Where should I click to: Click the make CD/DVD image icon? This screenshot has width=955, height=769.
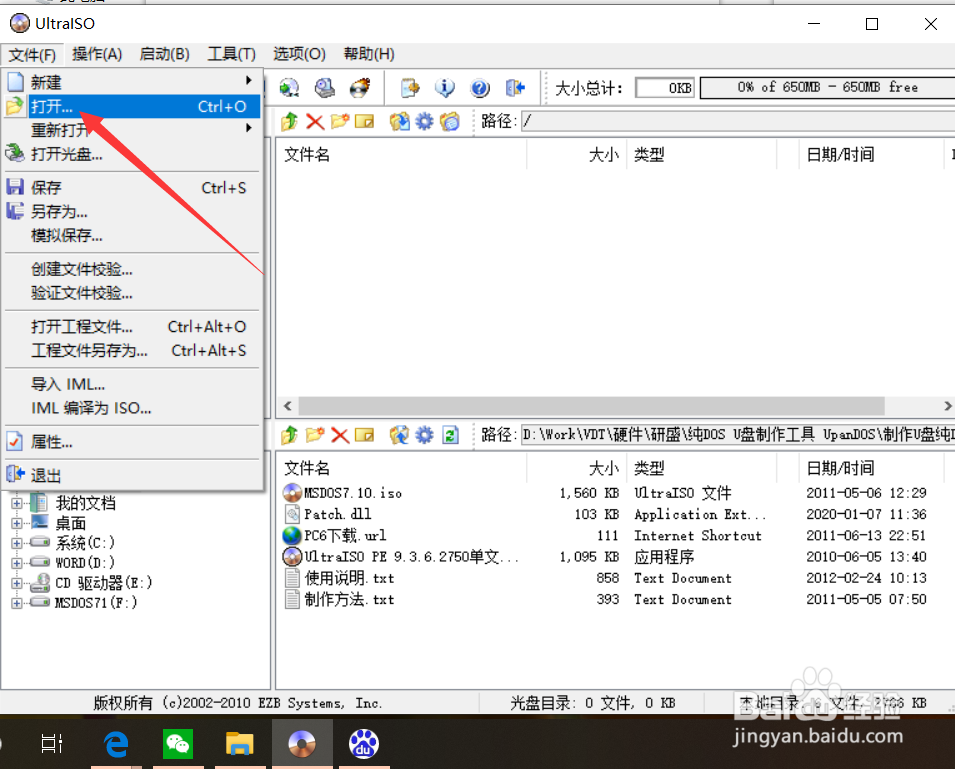click(290, 88)
